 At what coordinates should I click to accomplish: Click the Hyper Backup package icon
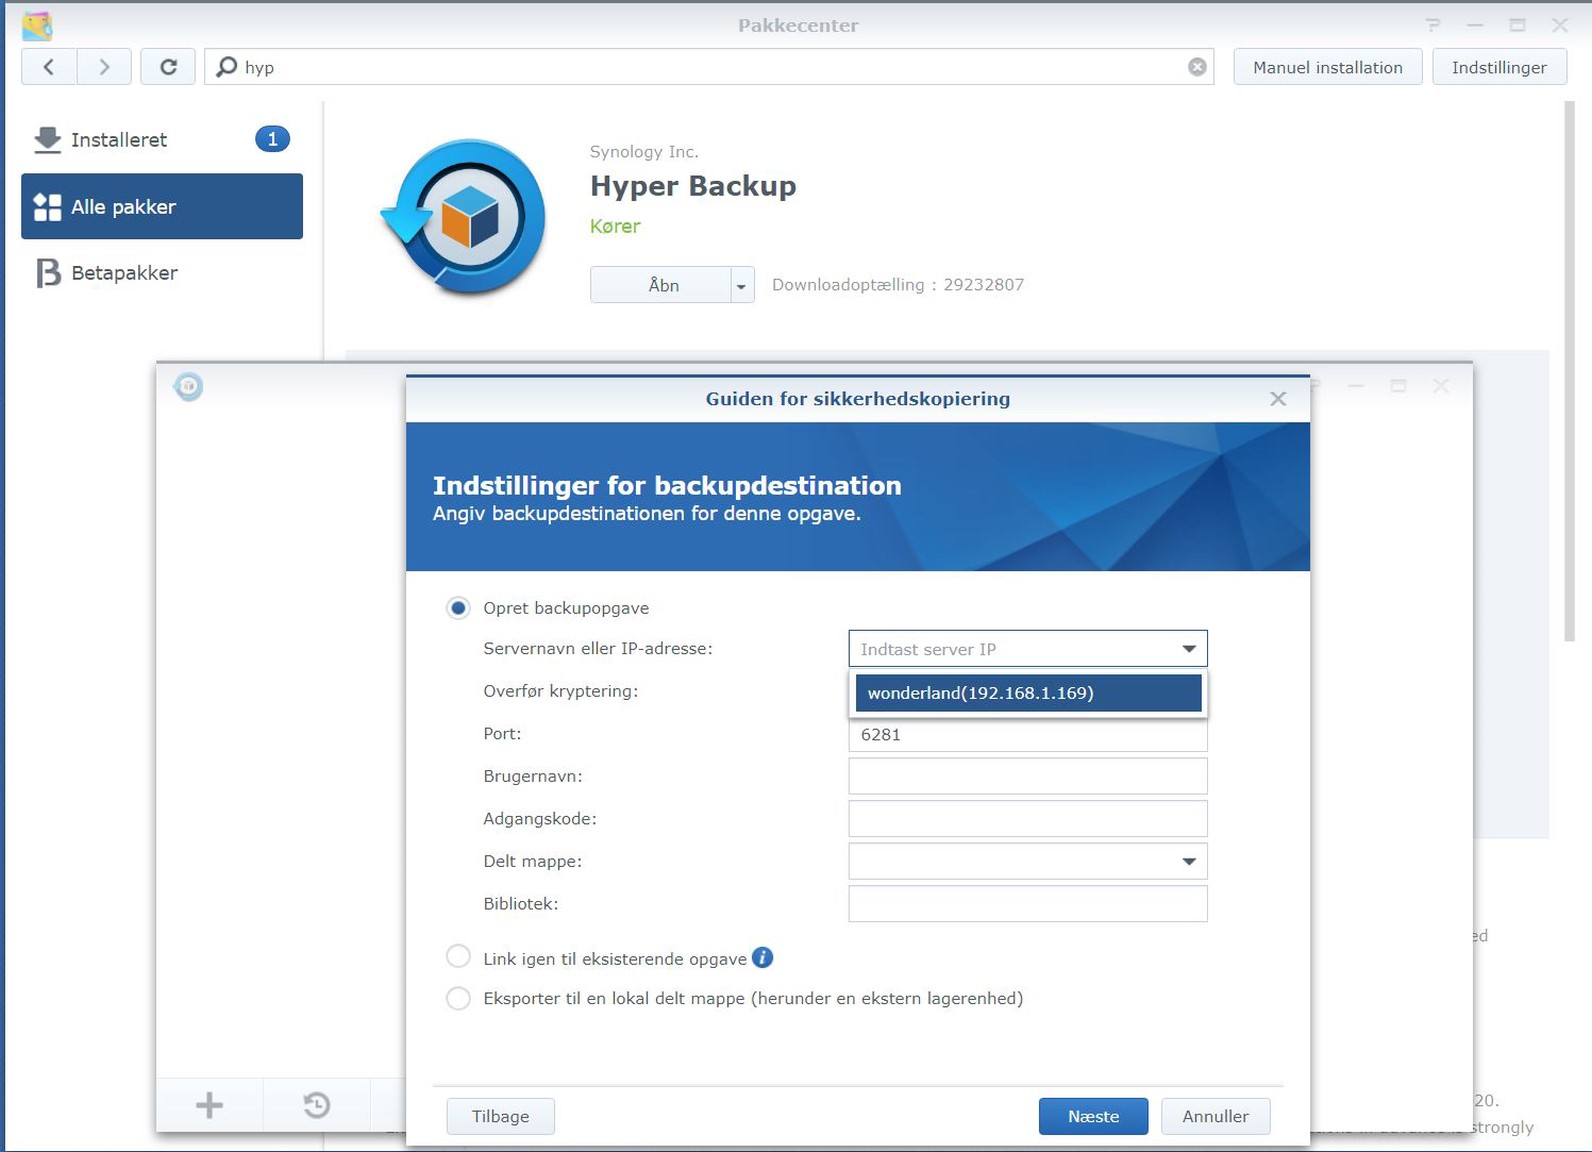pos(464,217)
